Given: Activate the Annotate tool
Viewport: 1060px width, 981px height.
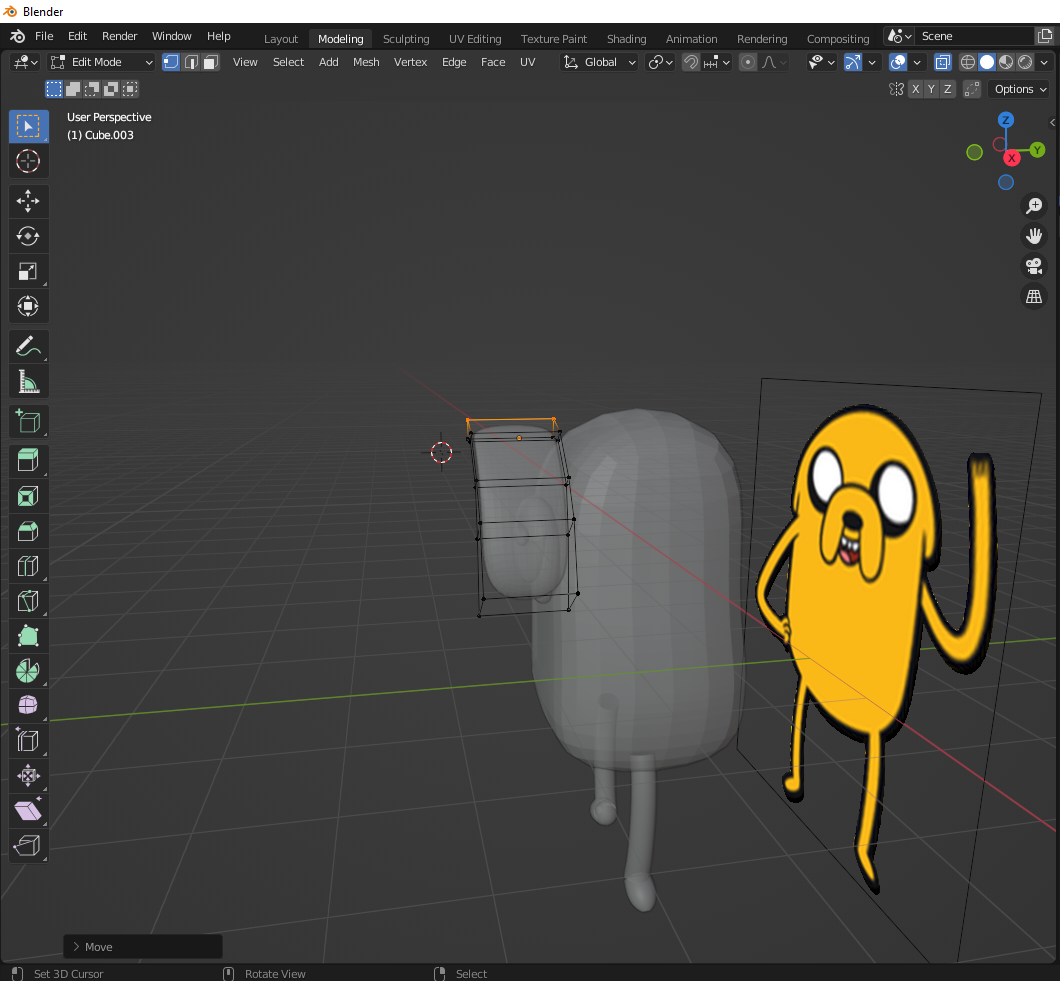Looking at the screenshot, I should (x=28, y=346).
